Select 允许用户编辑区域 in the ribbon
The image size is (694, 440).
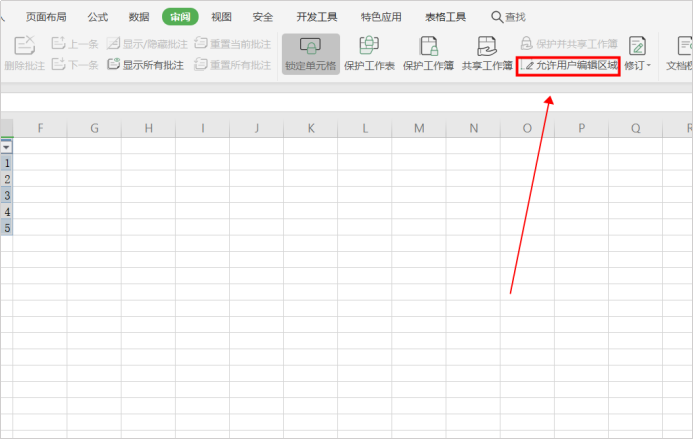pos(571,66)
